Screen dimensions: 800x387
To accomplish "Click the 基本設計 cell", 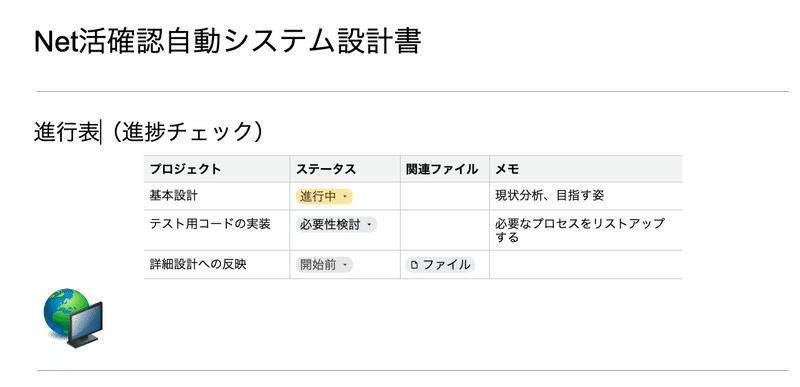I will coord(217,196).
